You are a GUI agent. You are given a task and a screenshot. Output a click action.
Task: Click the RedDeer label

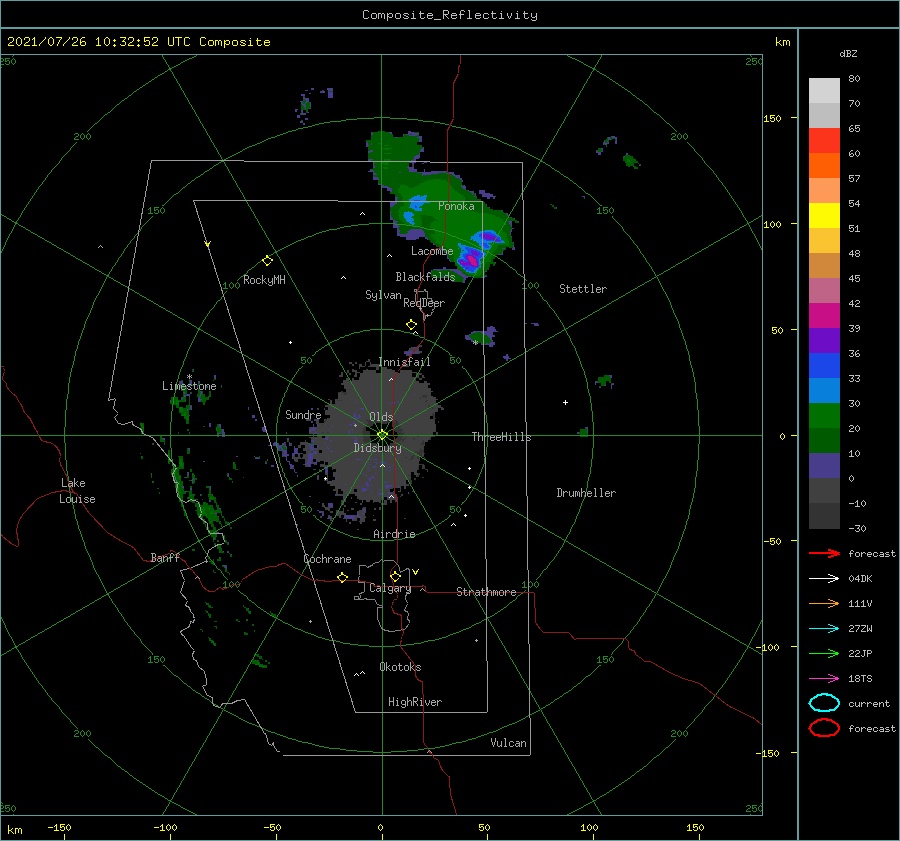coord(424,303)
